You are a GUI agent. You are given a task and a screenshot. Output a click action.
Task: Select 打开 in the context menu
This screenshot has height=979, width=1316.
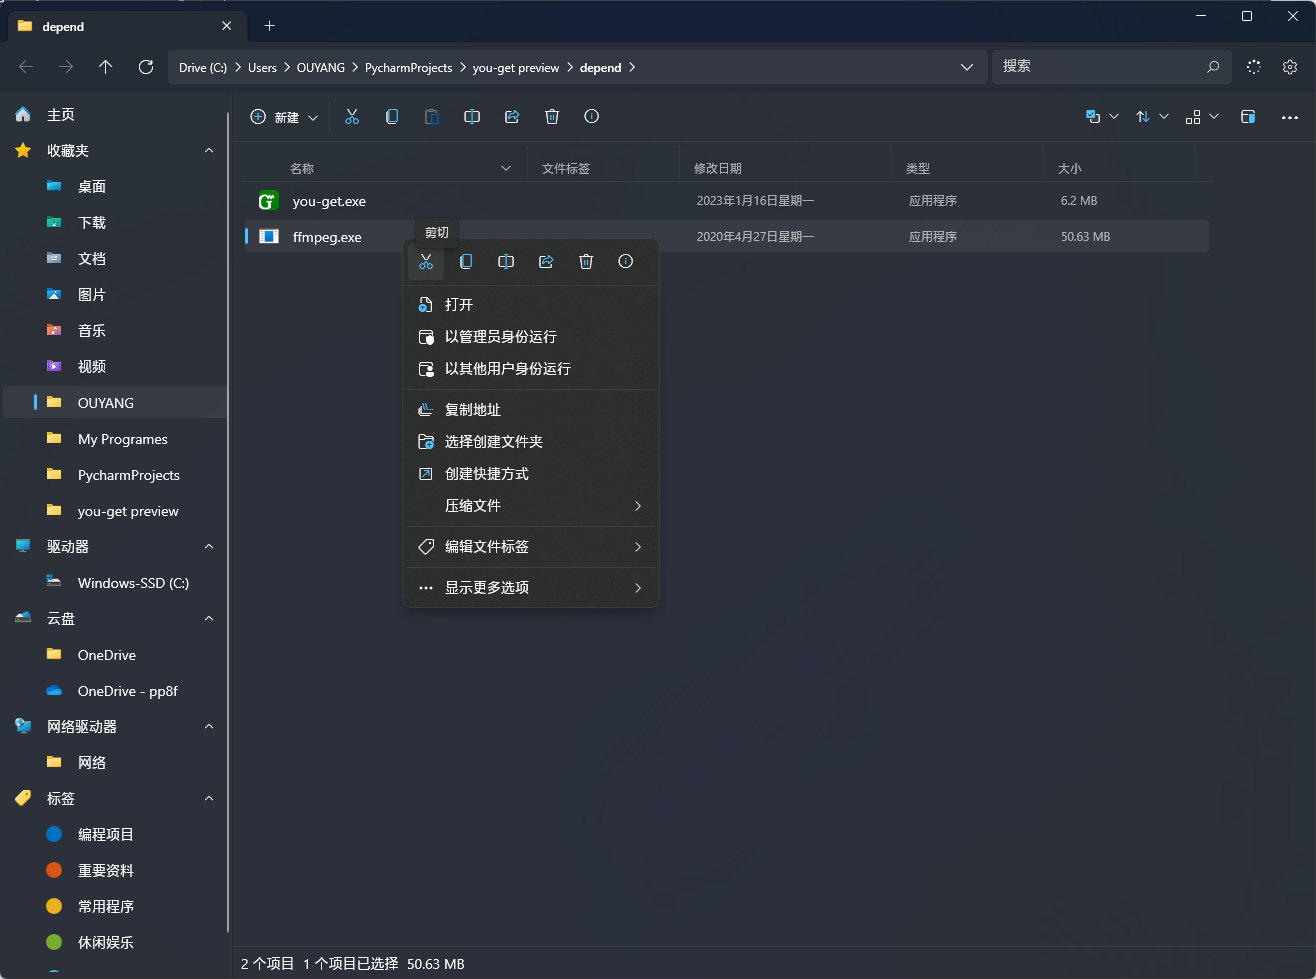(x=531, y=305)
